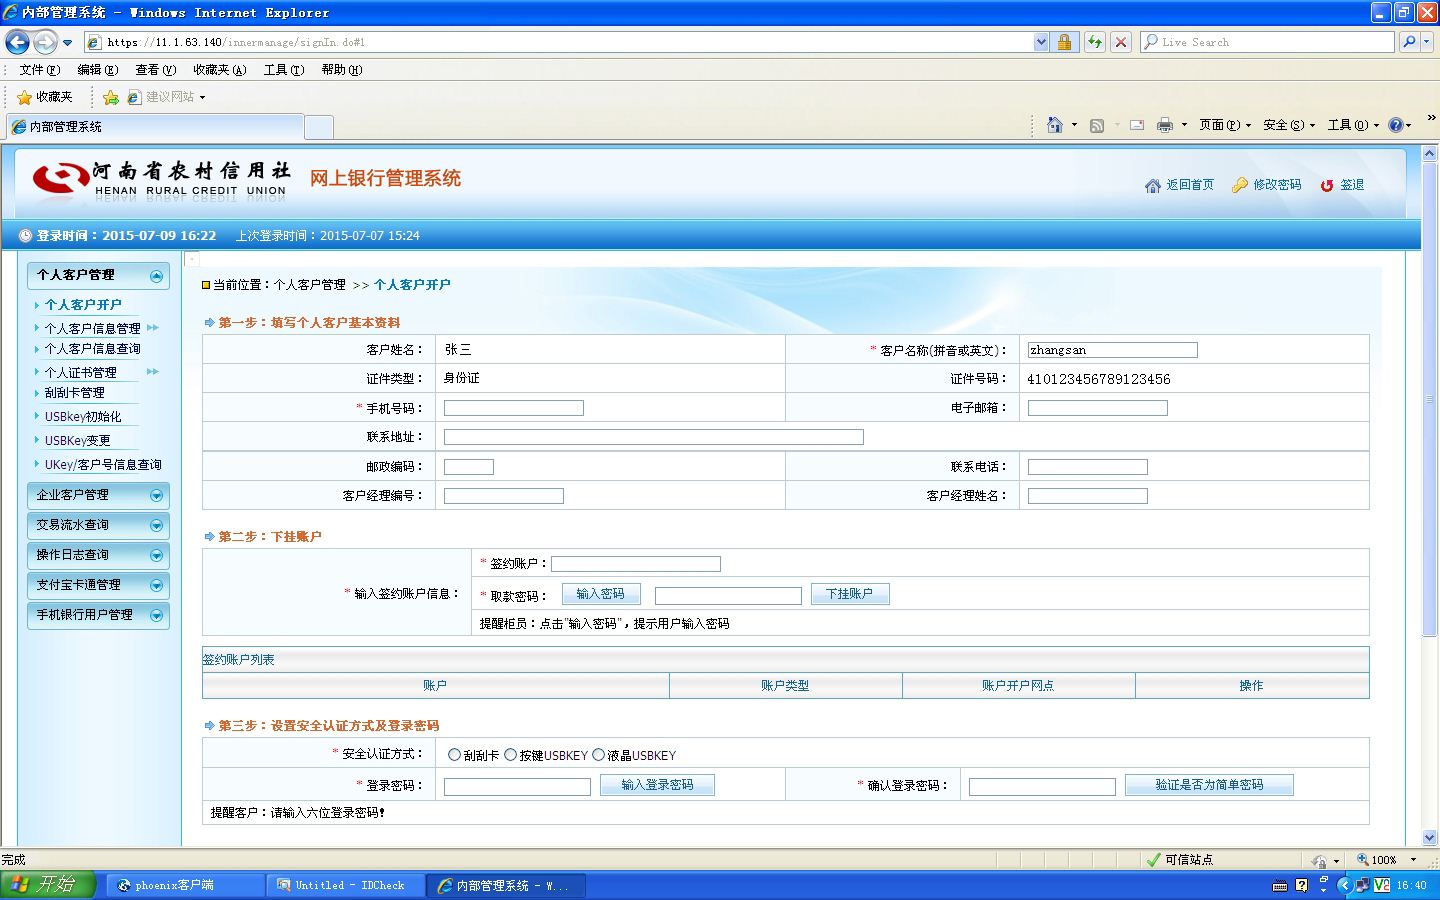
Task: Select 液晶USBKEY authentication radio button
Action: click(599, 755)
